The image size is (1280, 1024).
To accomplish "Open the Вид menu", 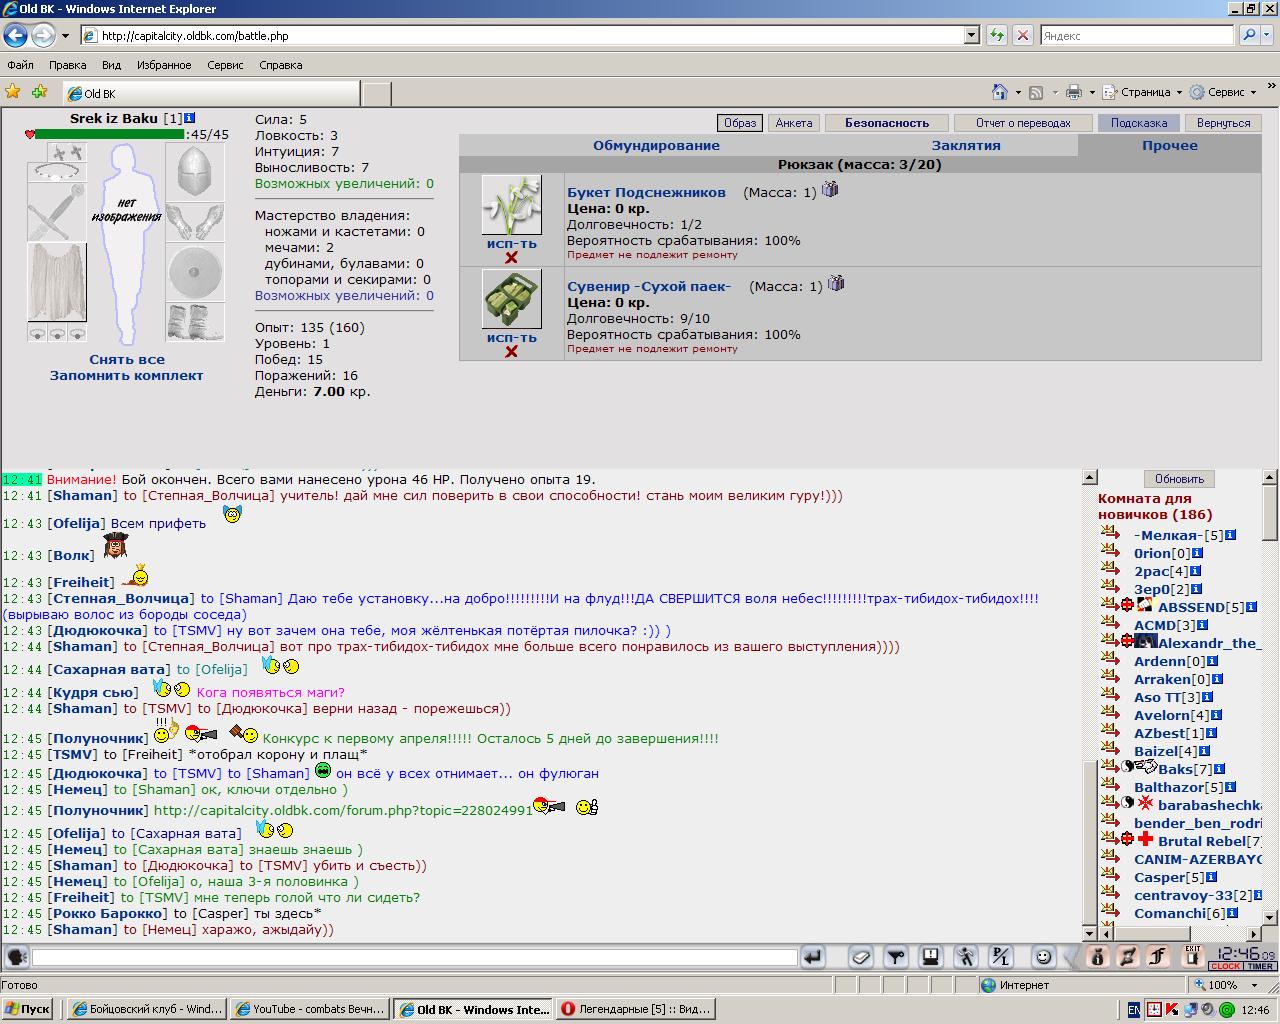I will [111, 65].
